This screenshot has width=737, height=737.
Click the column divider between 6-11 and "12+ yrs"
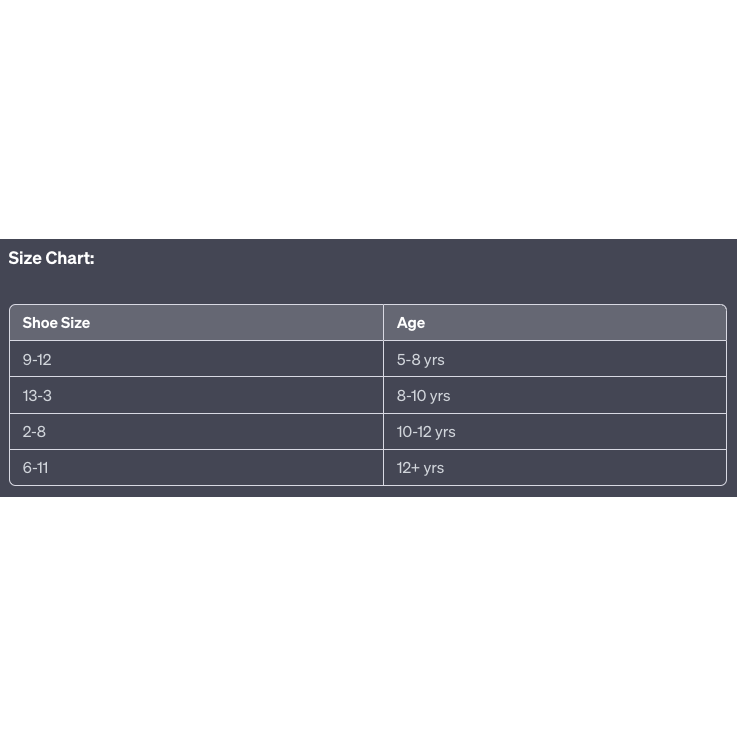click(383, 467)
